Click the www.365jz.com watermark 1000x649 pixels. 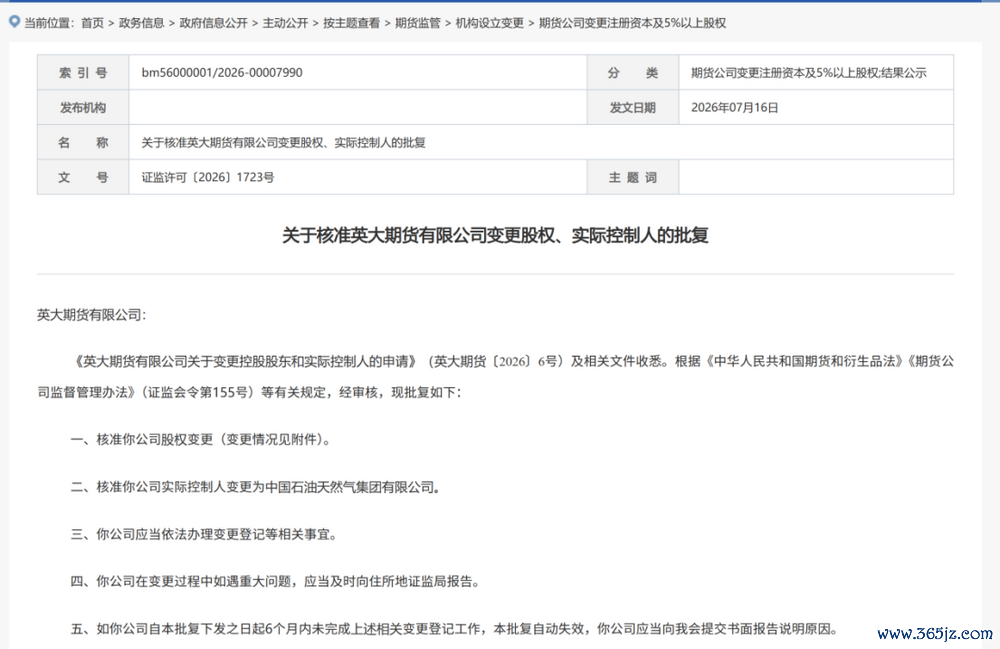tap(935, 633)
